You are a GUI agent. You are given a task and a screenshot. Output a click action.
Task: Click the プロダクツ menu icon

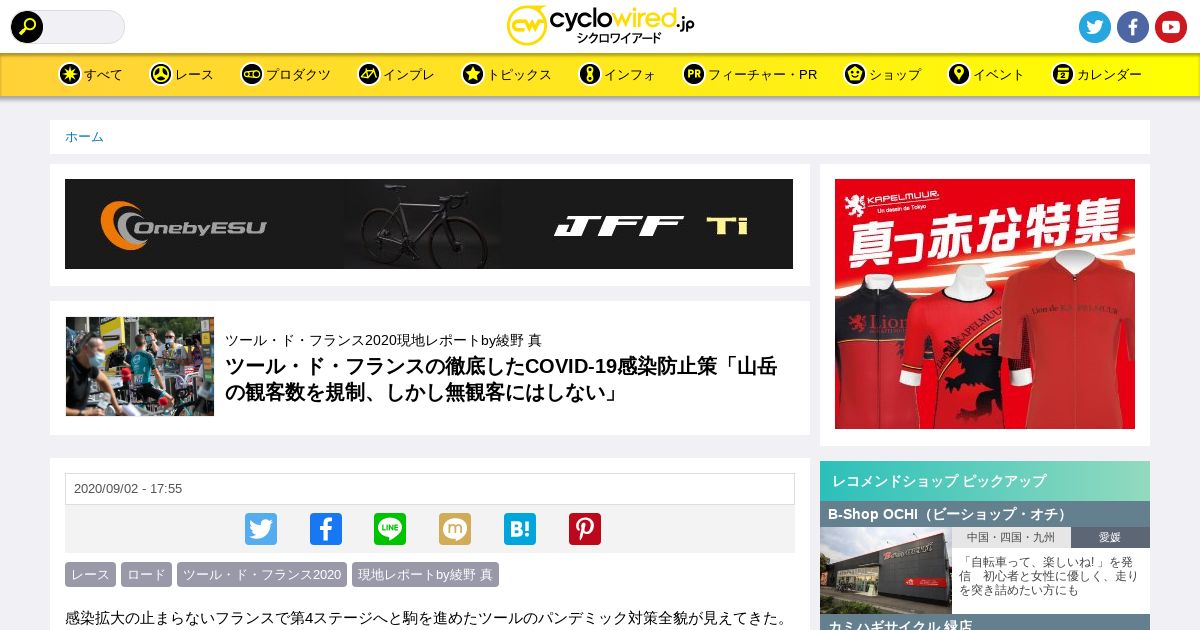coord(252,74)
